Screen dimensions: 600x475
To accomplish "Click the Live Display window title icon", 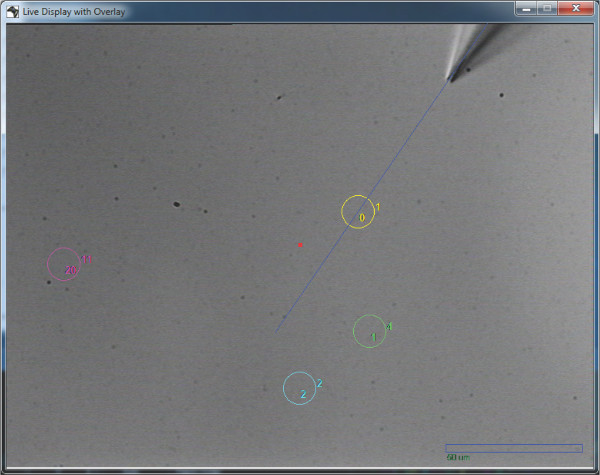I will (13, 11).
